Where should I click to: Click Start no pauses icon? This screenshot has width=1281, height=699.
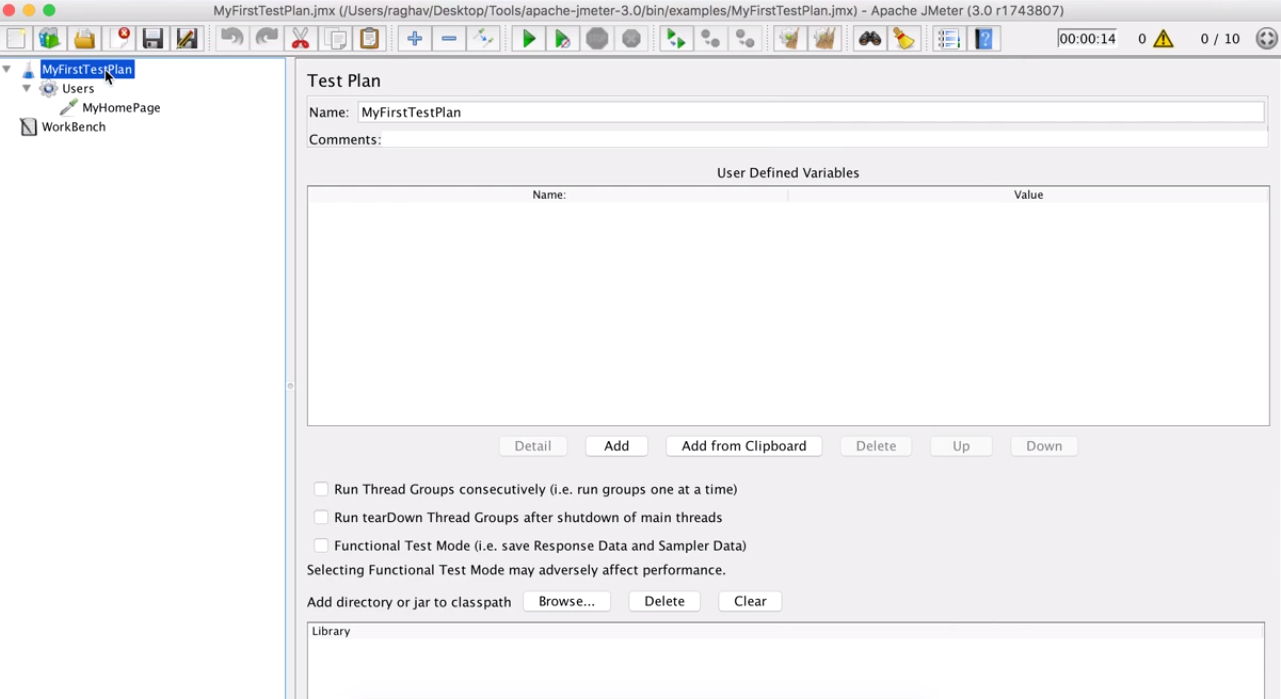[563, 39]
